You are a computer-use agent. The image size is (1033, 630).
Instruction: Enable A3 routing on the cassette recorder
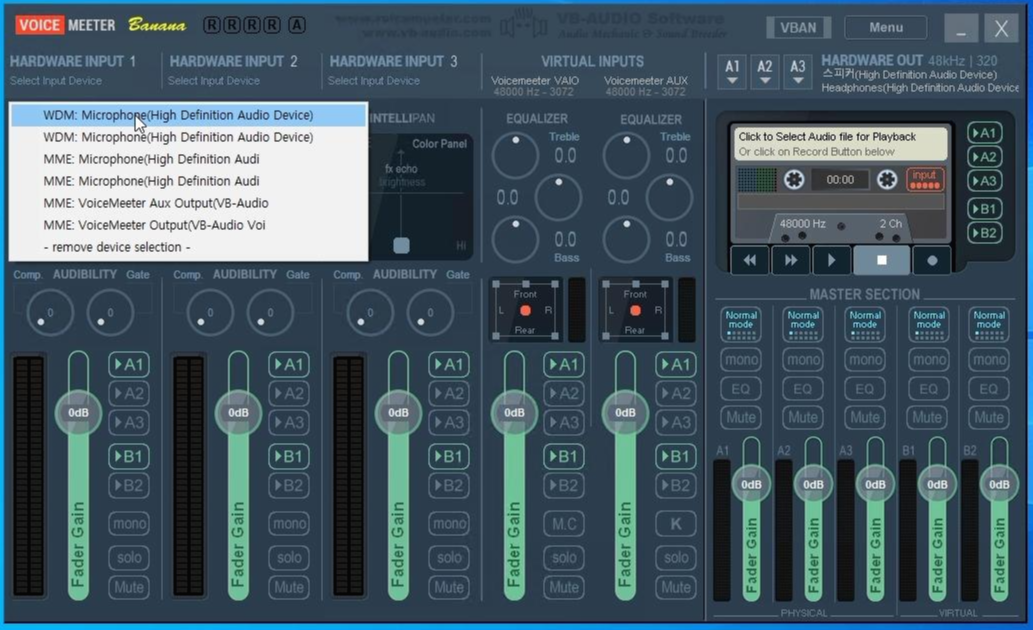[x=984, y=181]
